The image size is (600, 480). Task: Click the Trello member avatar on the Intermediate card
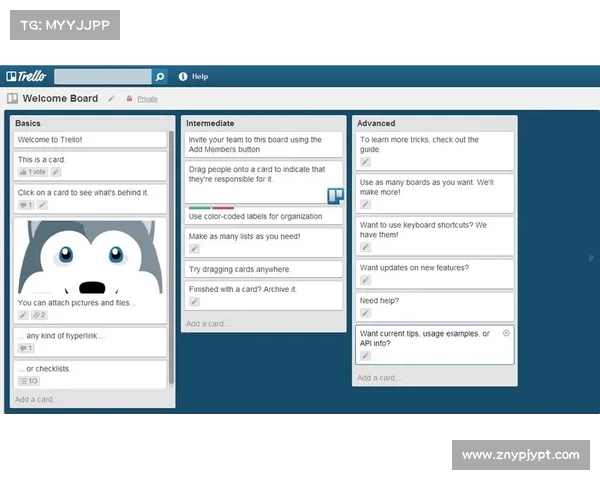[x=336, y=195]
